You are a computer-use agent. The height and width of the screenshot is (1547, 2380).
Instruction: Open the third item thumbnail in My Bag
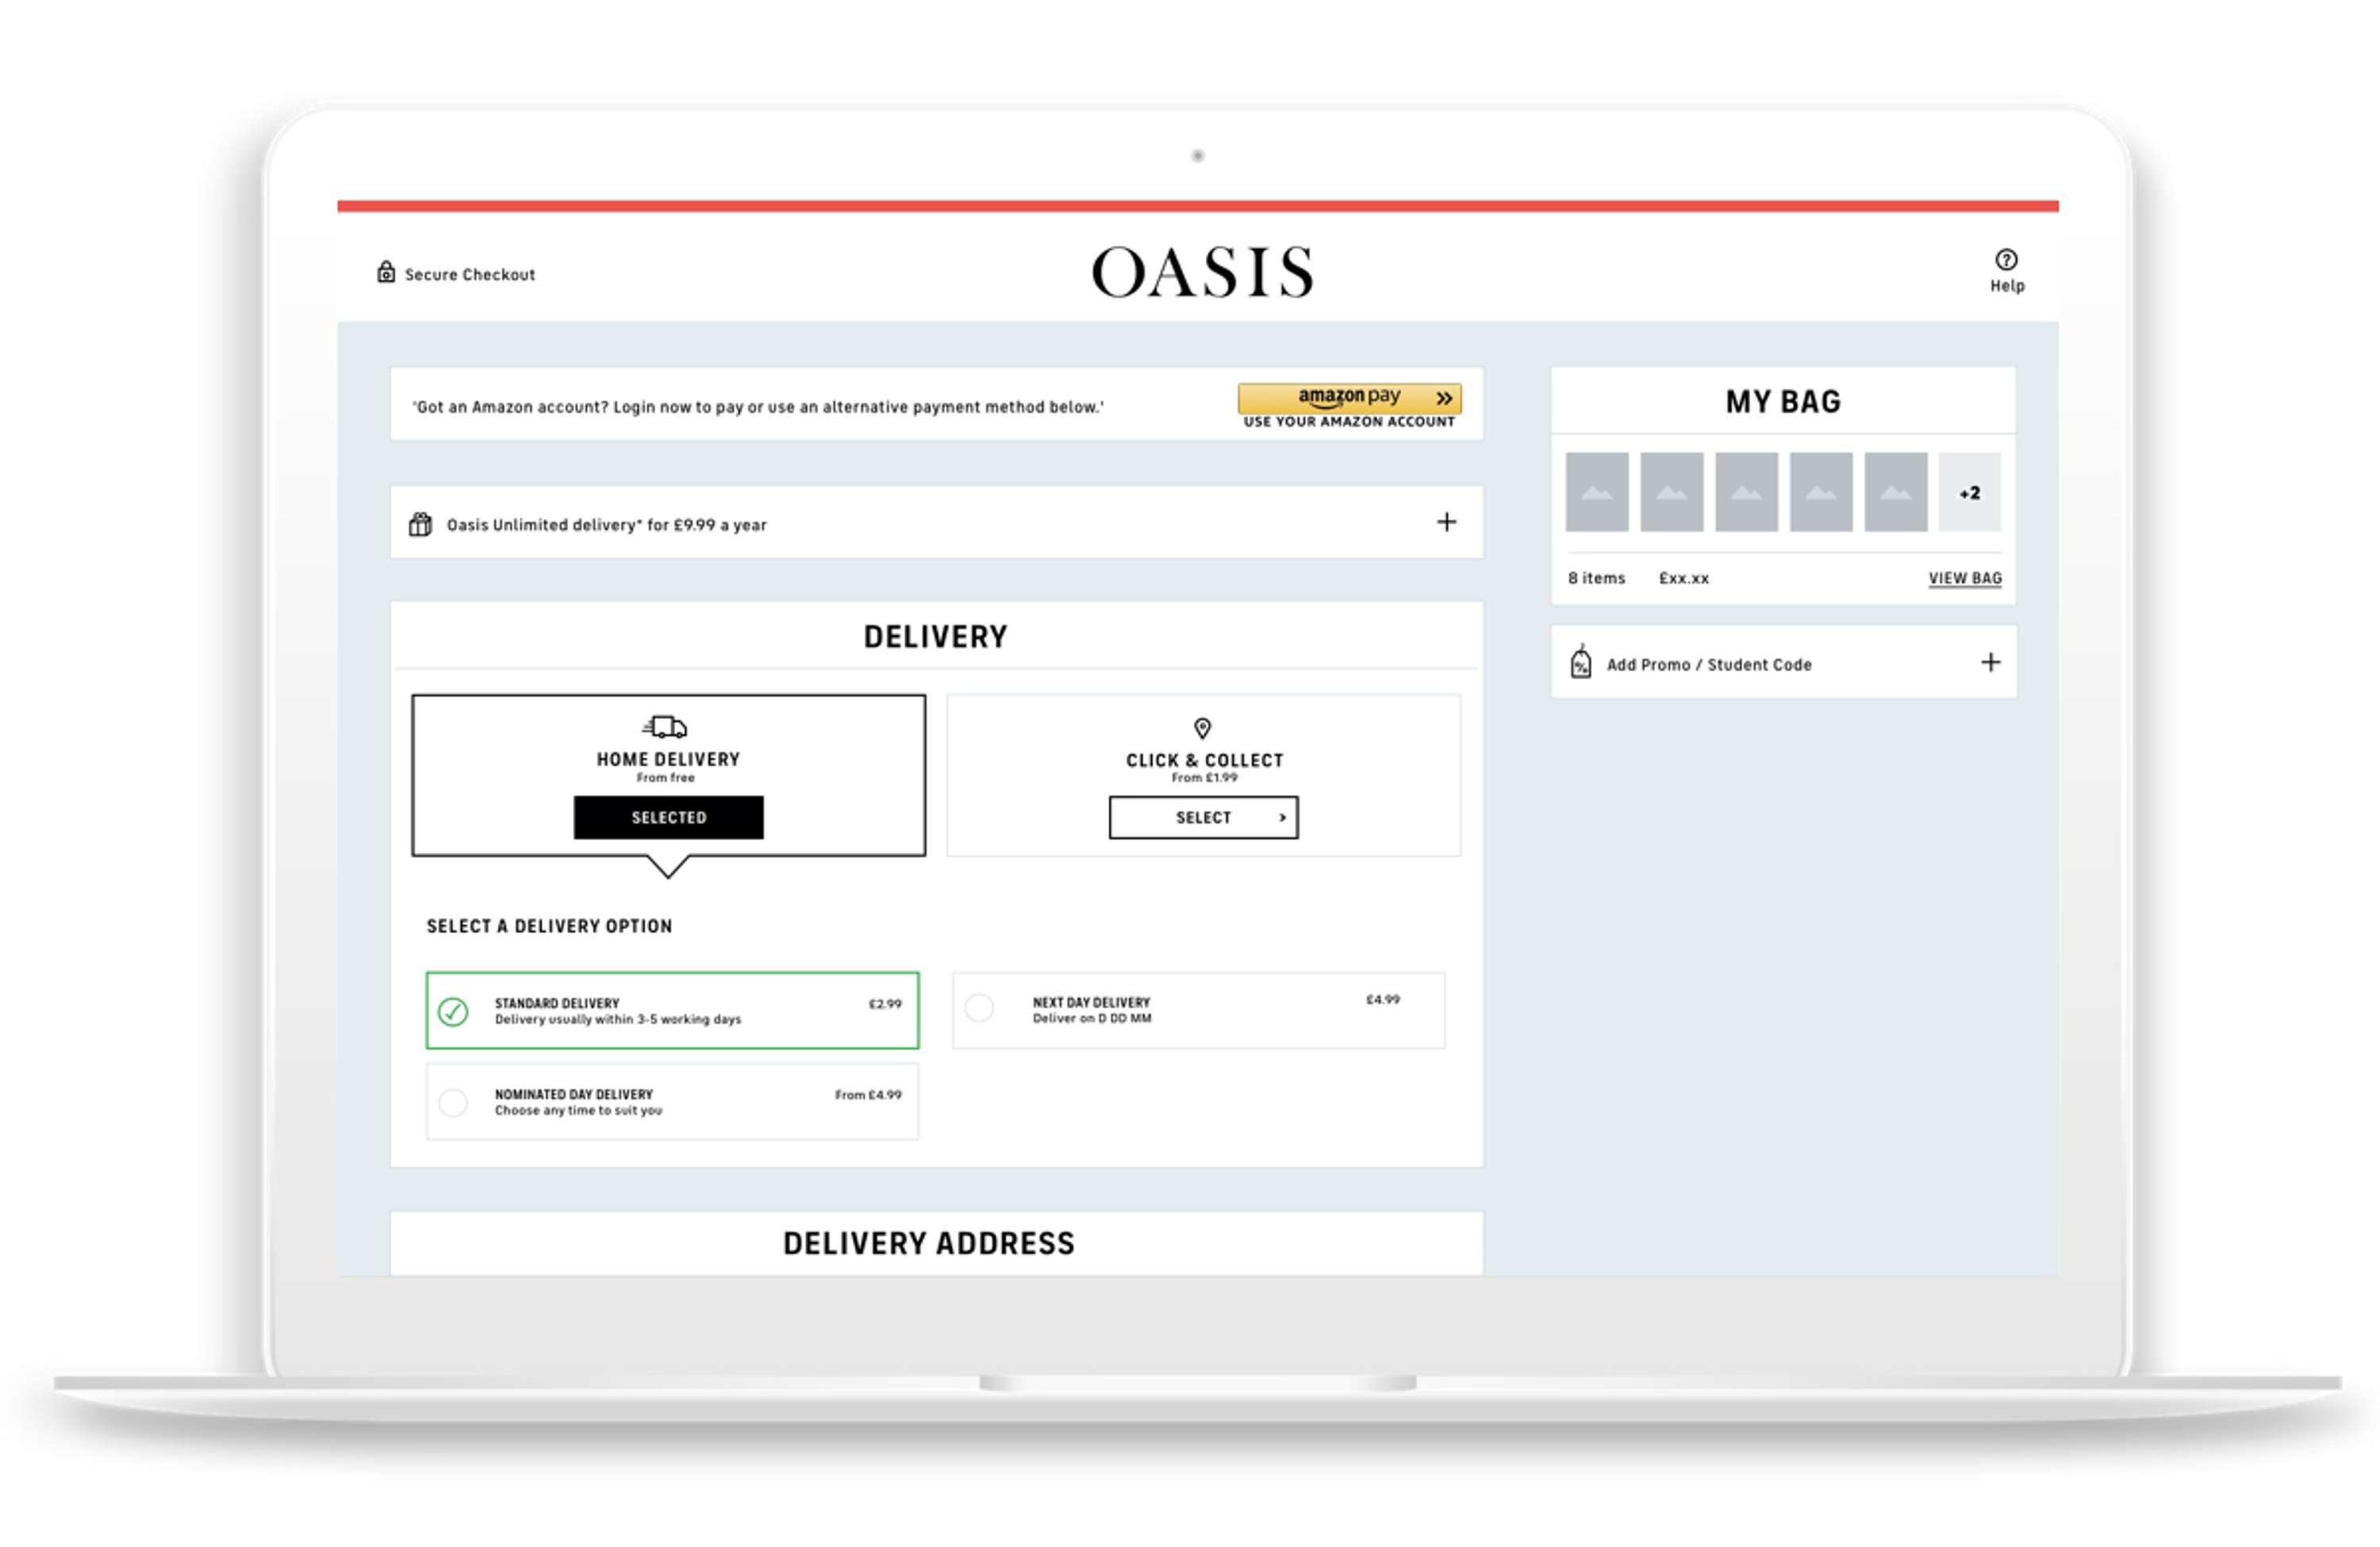tap(1746, 491)
